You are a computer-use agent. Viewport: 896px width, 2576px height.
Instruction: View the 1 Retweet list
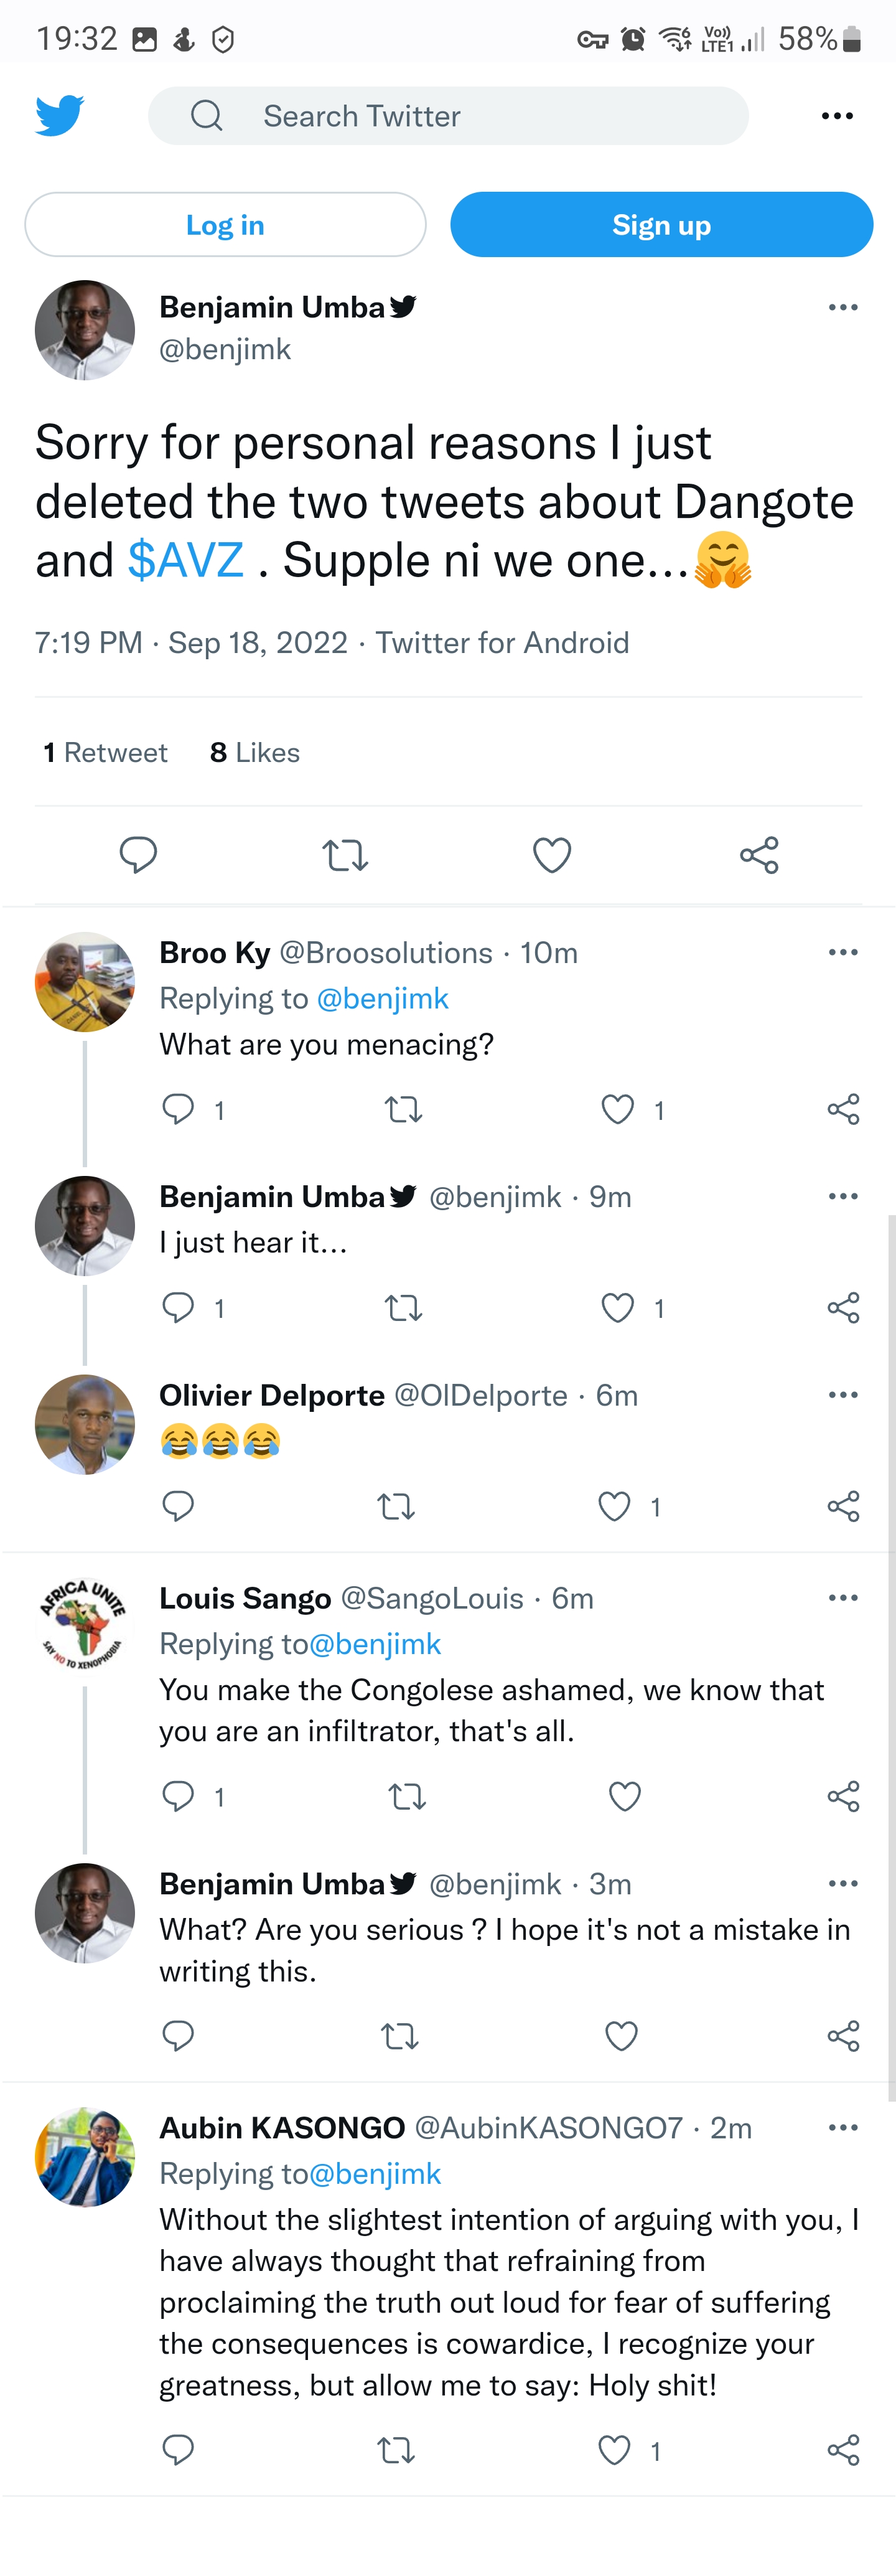click(x=105, y=752)
